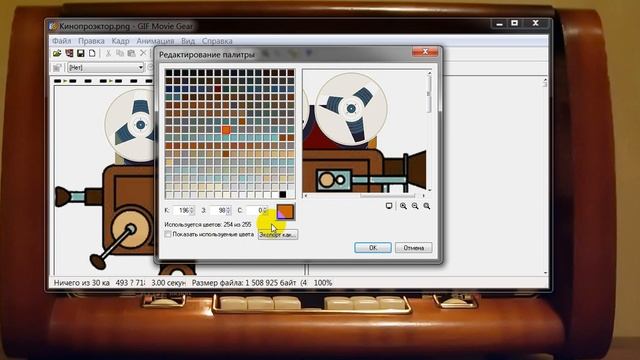The image size is (640, 360).
Task: Click the С (blue) value field showing 0
Action: coord(254,211)
